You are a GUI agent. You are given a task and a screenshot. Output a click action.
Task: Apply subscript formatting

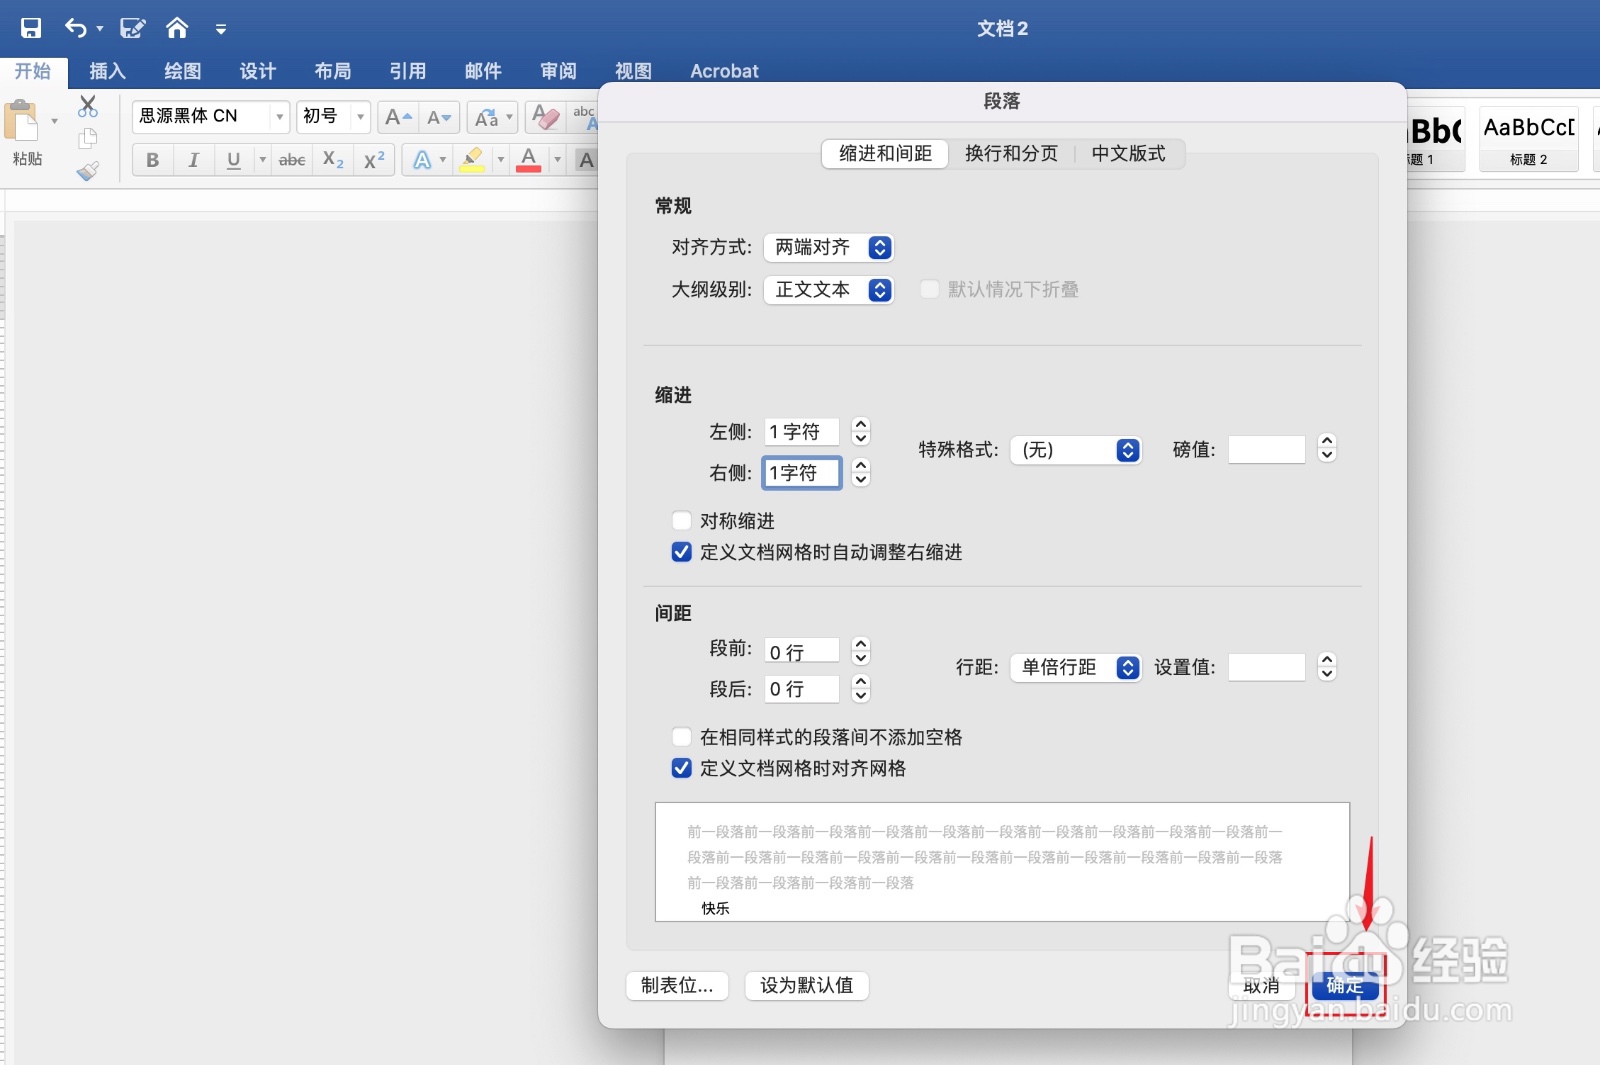point(333,160)
